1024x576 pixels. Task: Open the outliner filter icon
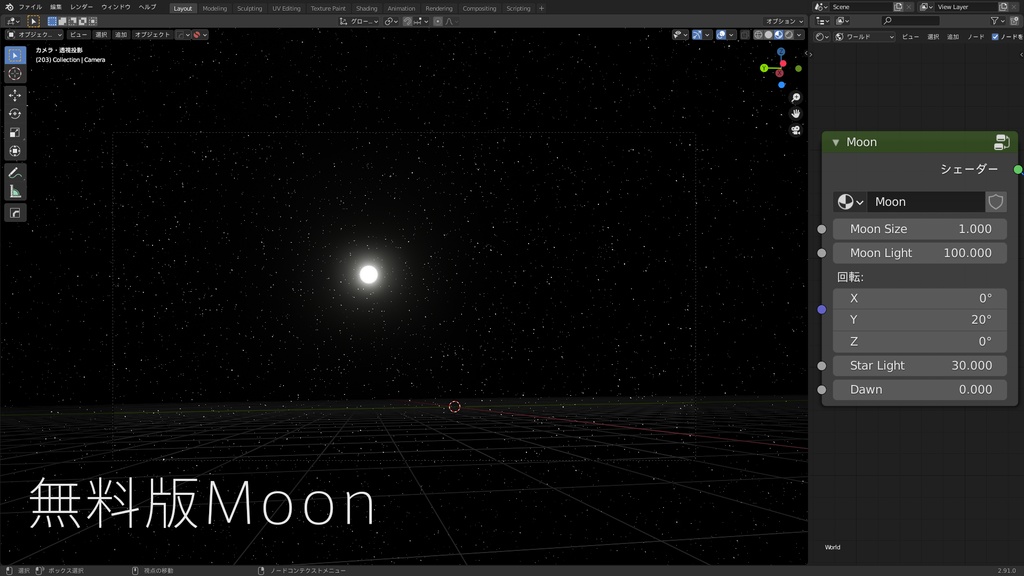click(995, 20)
